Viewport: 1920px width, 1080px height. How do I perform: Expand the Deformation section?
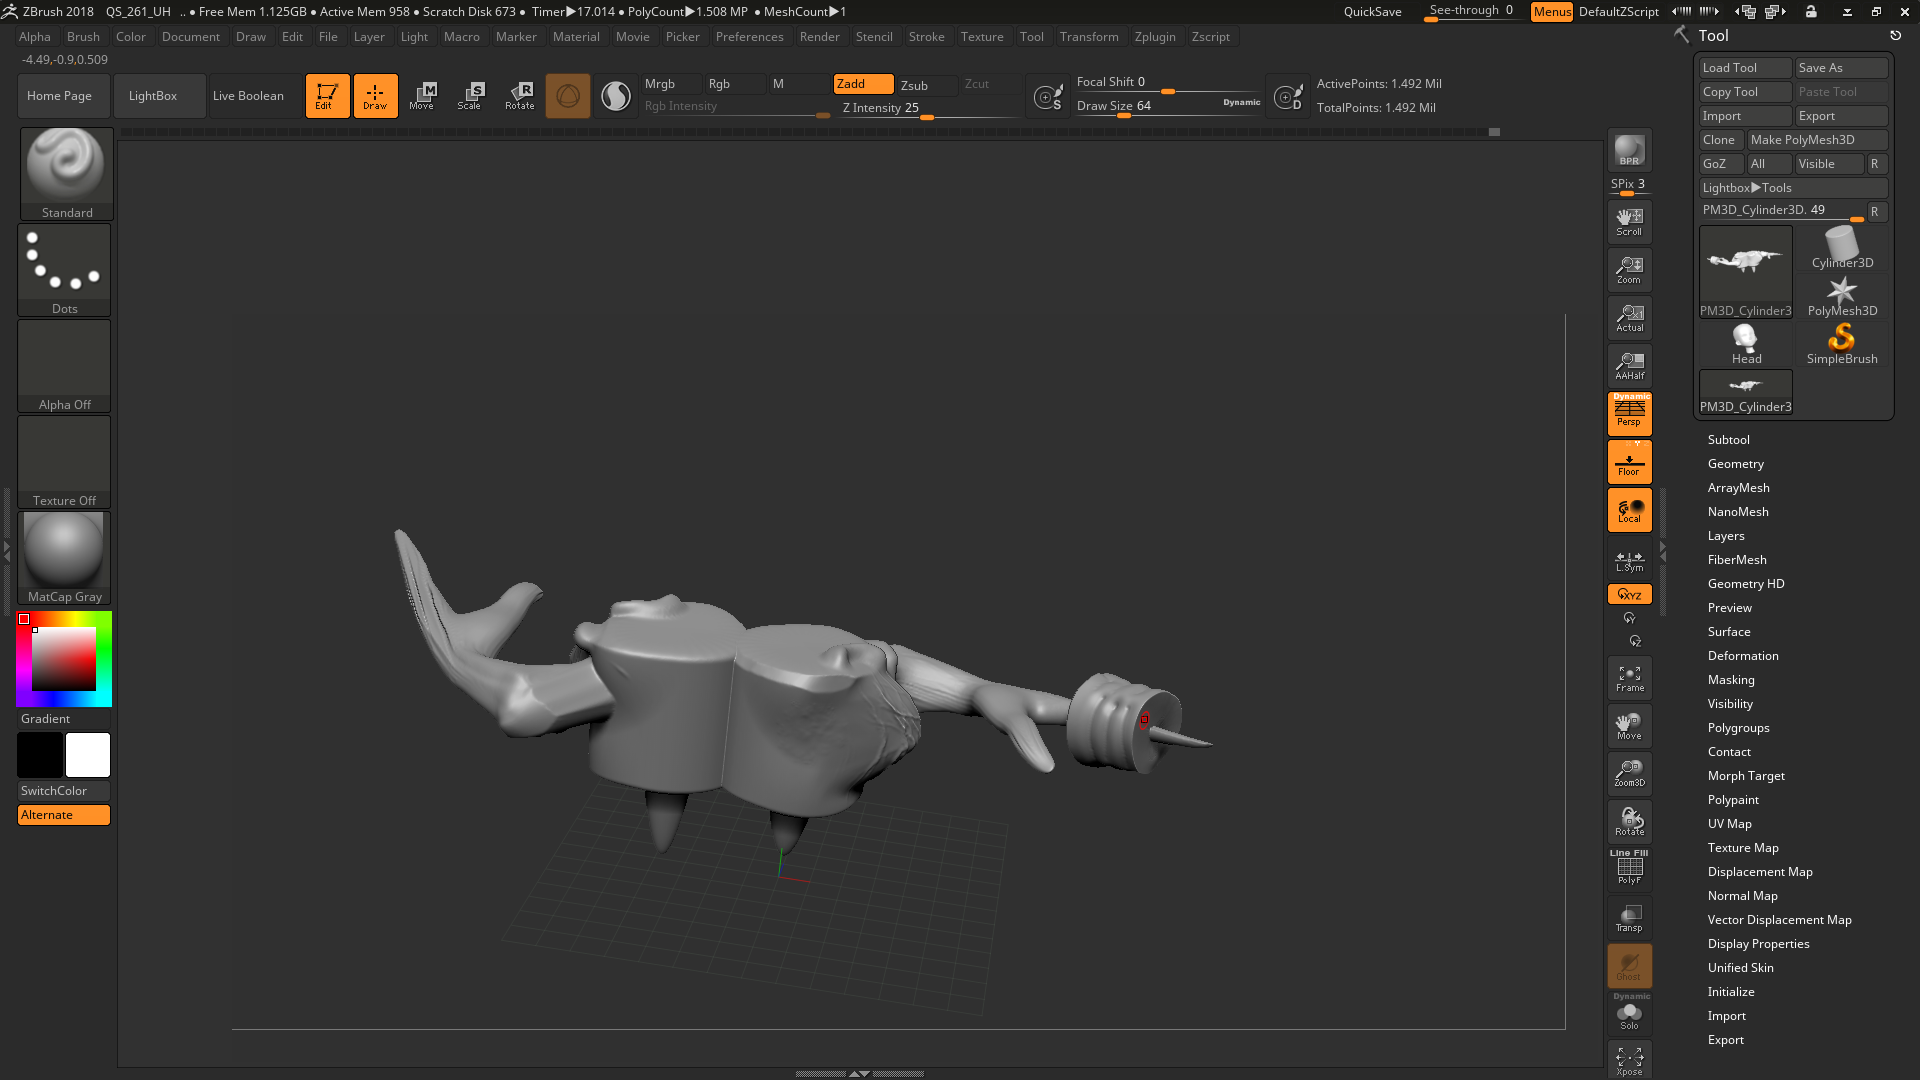click(x=1742, y=656)
